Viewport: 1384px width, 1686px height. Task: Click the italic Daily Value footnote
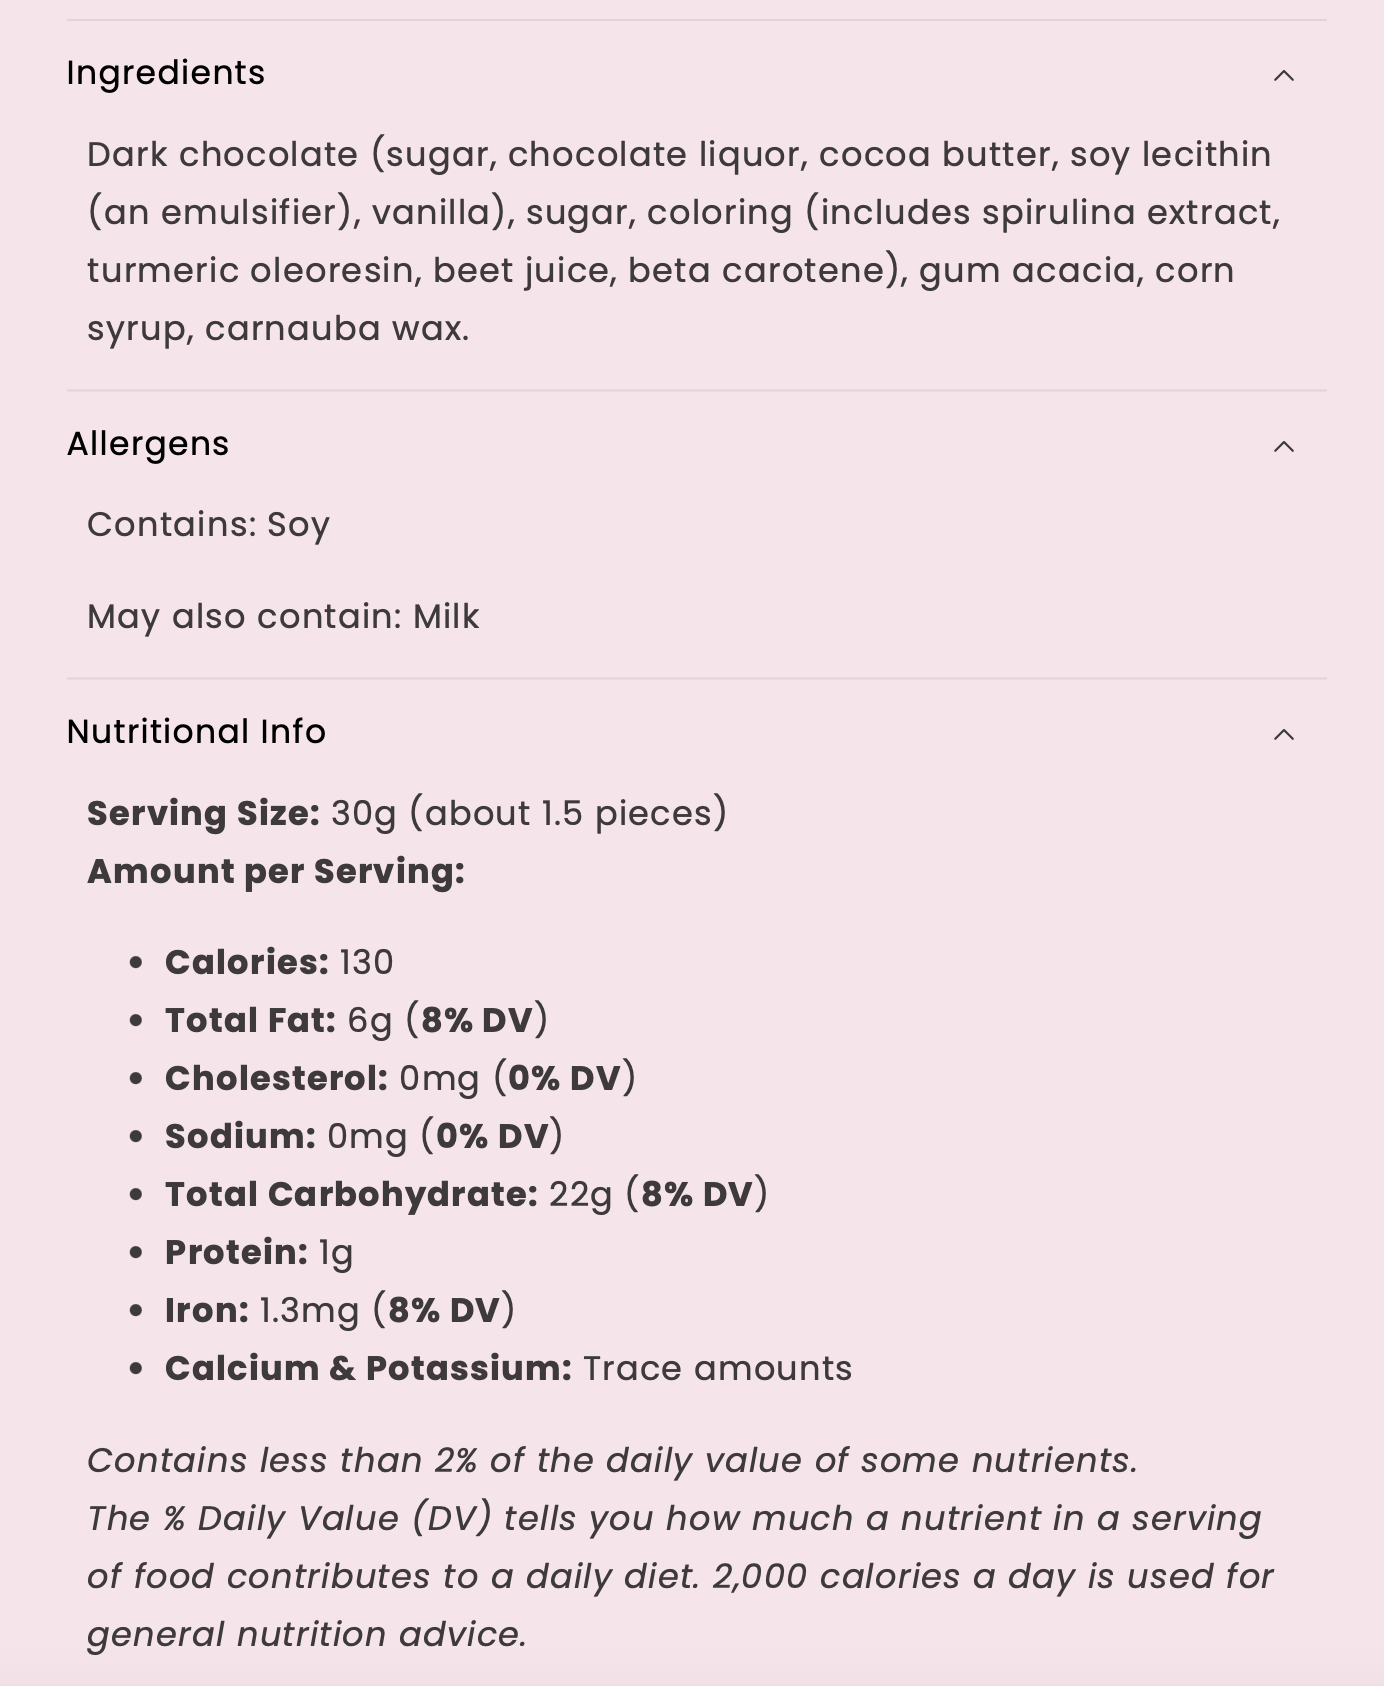680,1547
